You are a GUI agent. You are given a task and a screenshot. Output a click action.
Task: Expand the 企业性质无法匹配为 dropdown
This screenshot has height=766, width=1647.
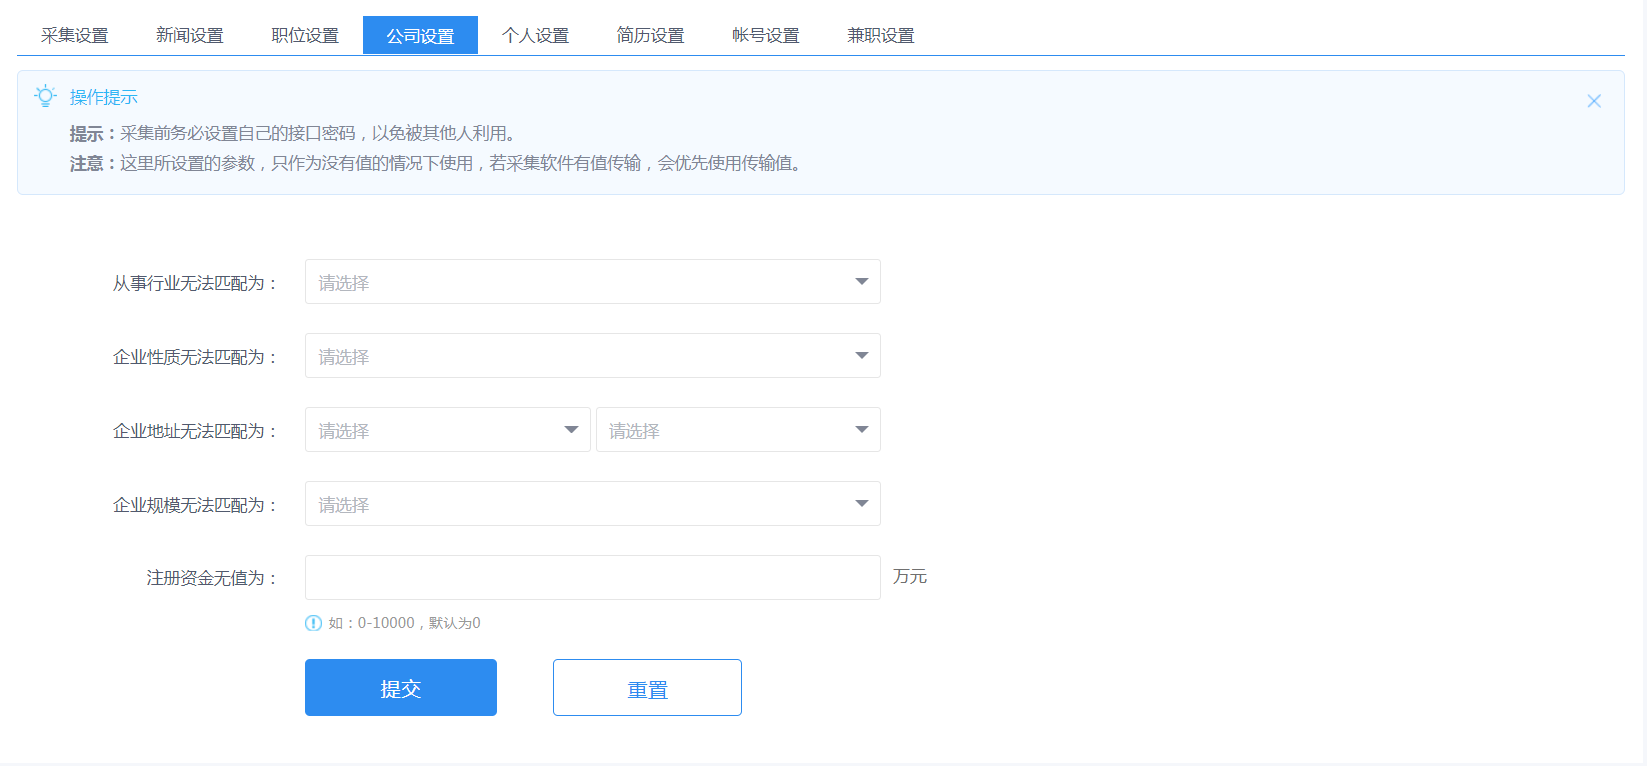tap(593, 356)
